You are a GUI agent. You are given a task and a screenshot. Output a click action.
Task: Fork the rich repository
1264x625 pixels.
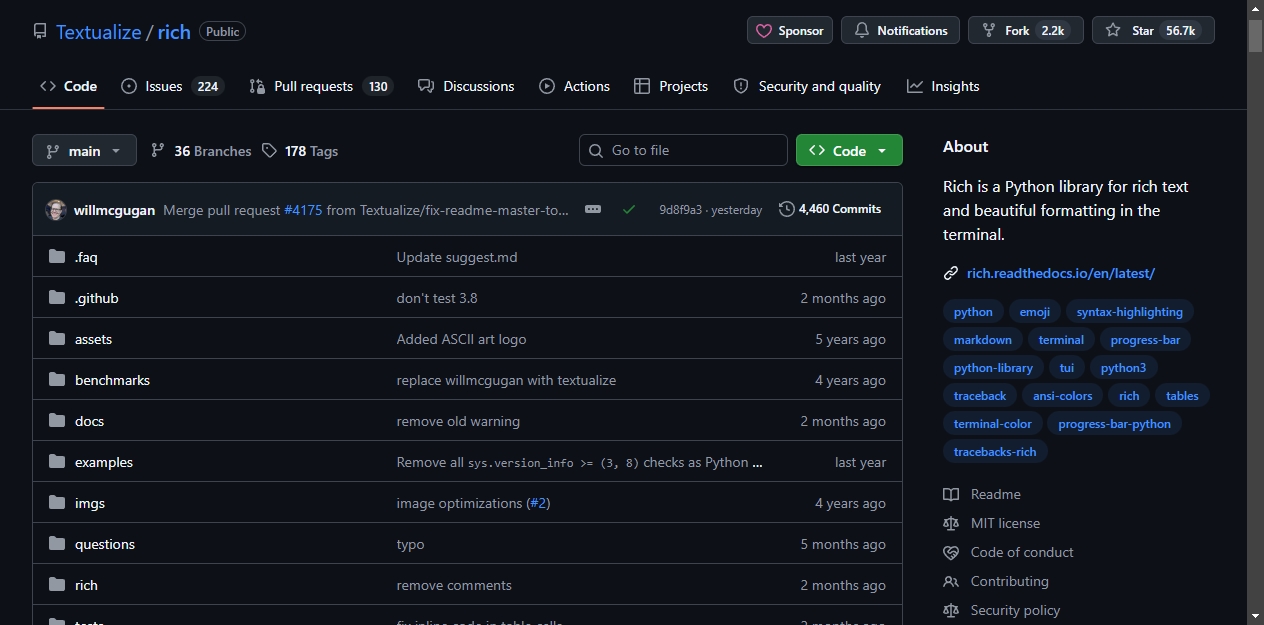click(x=1026, y=30)
